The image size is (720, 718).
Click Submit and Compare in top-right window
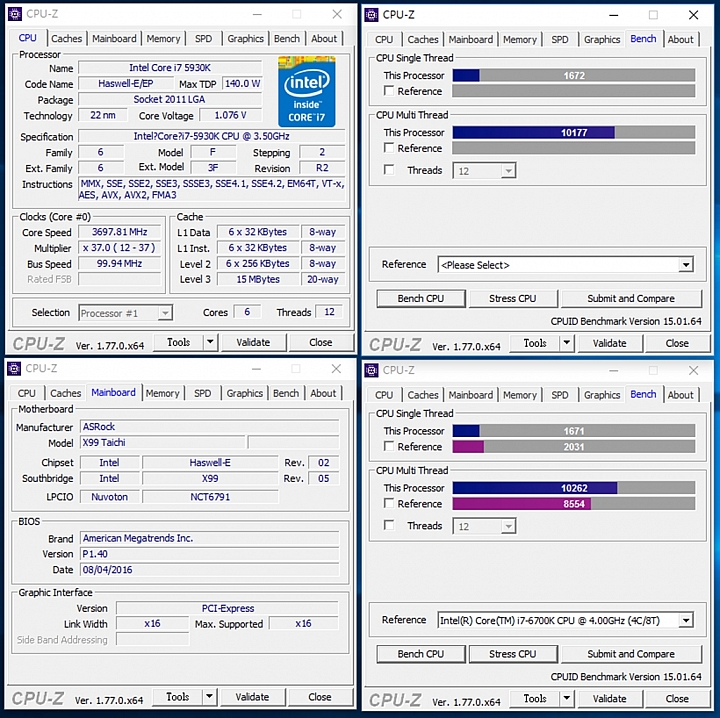pyautogui.click(x=631, y=298)
